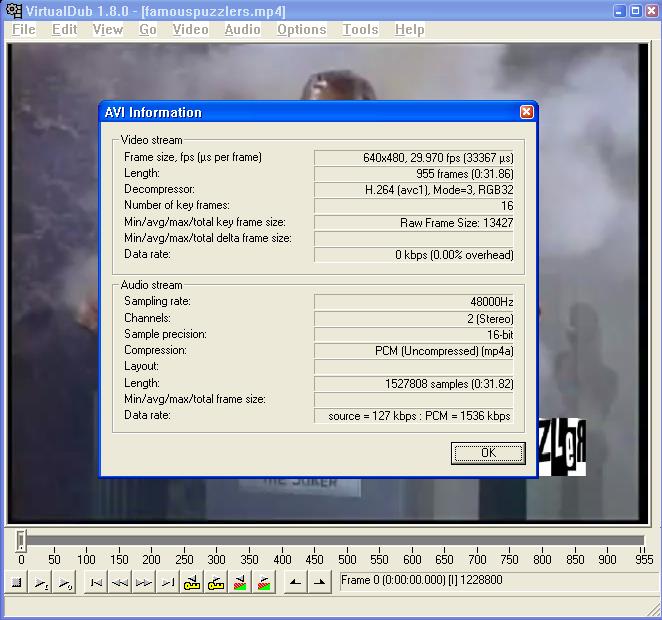Click the 800 mark on the timeline

tap(542, 559)
